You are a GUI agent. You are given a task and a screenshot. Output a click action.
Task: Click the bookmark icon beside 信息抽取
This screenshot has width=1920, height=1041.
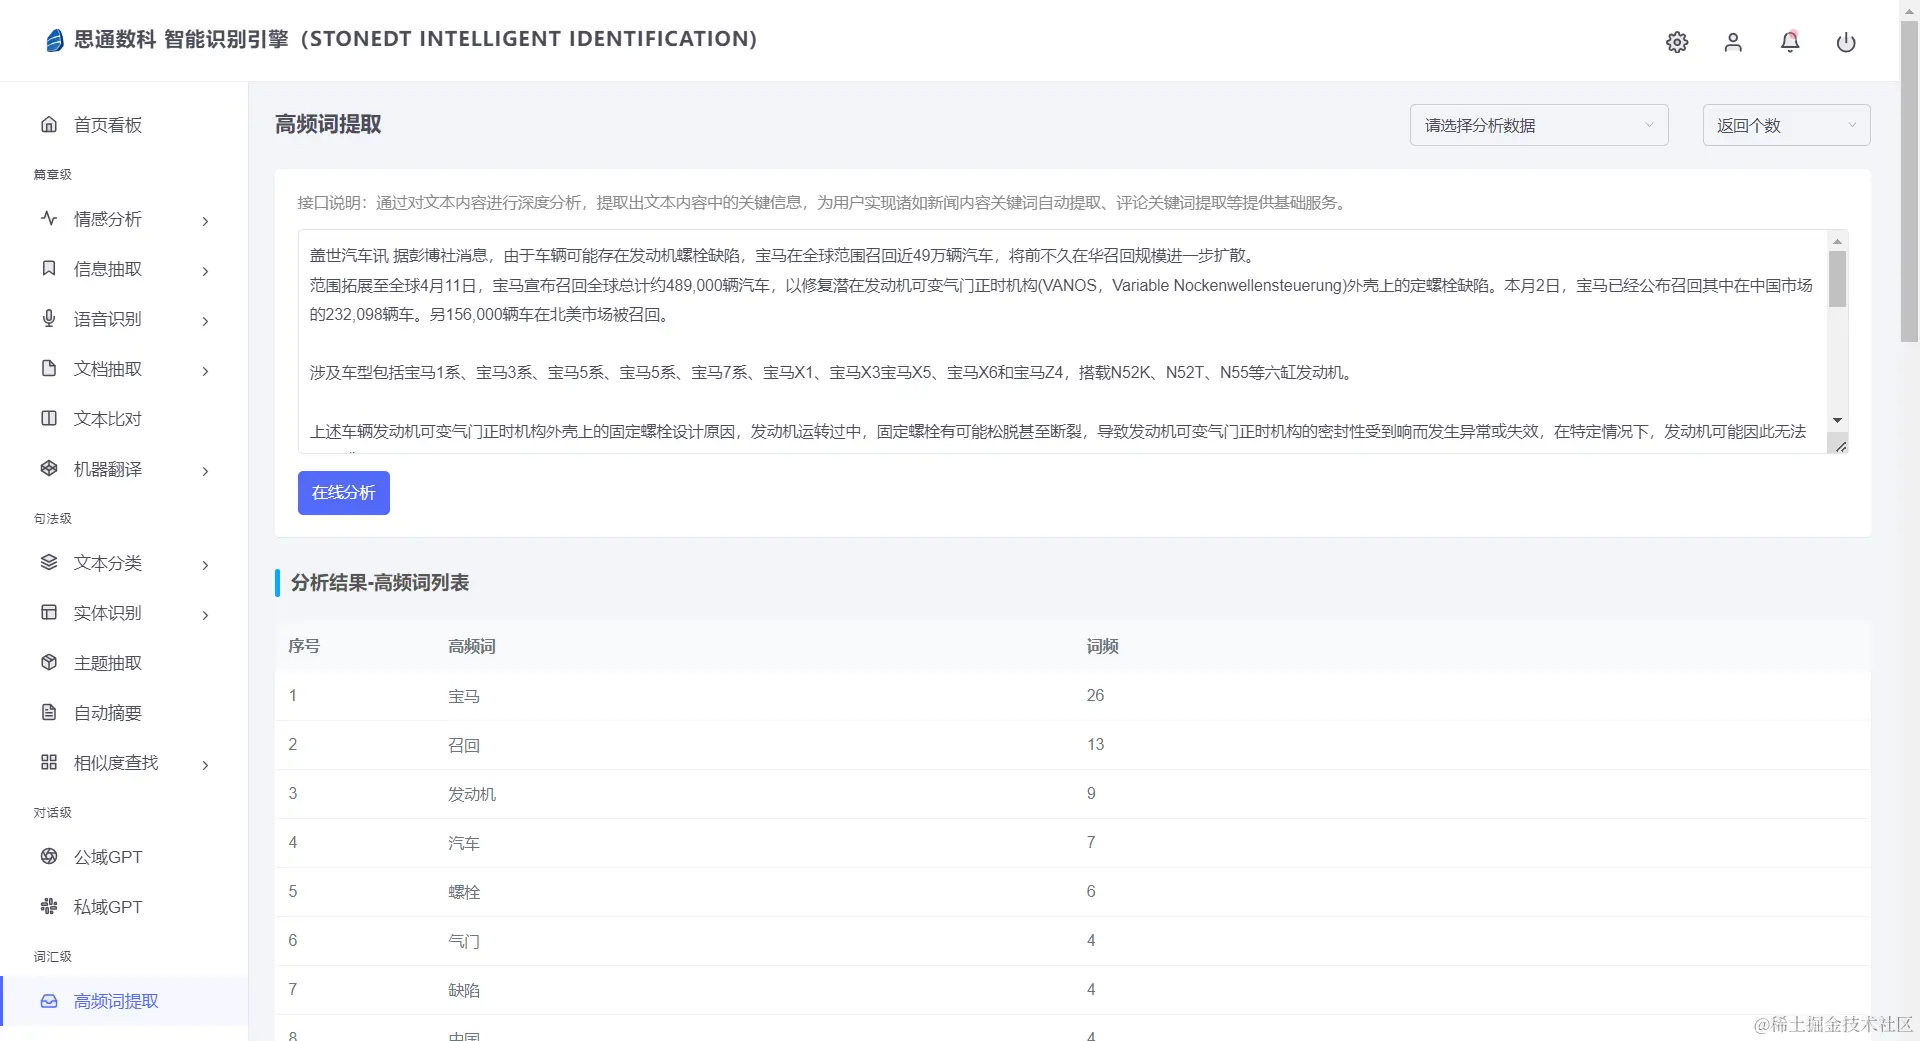tap(49, 268)
